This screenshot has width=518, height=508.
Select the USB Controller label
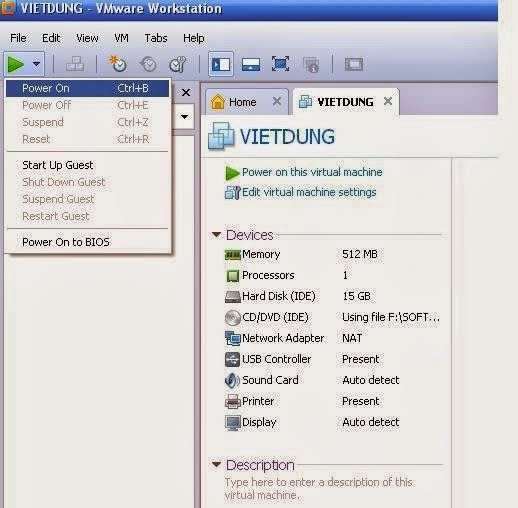coord(277,359)
